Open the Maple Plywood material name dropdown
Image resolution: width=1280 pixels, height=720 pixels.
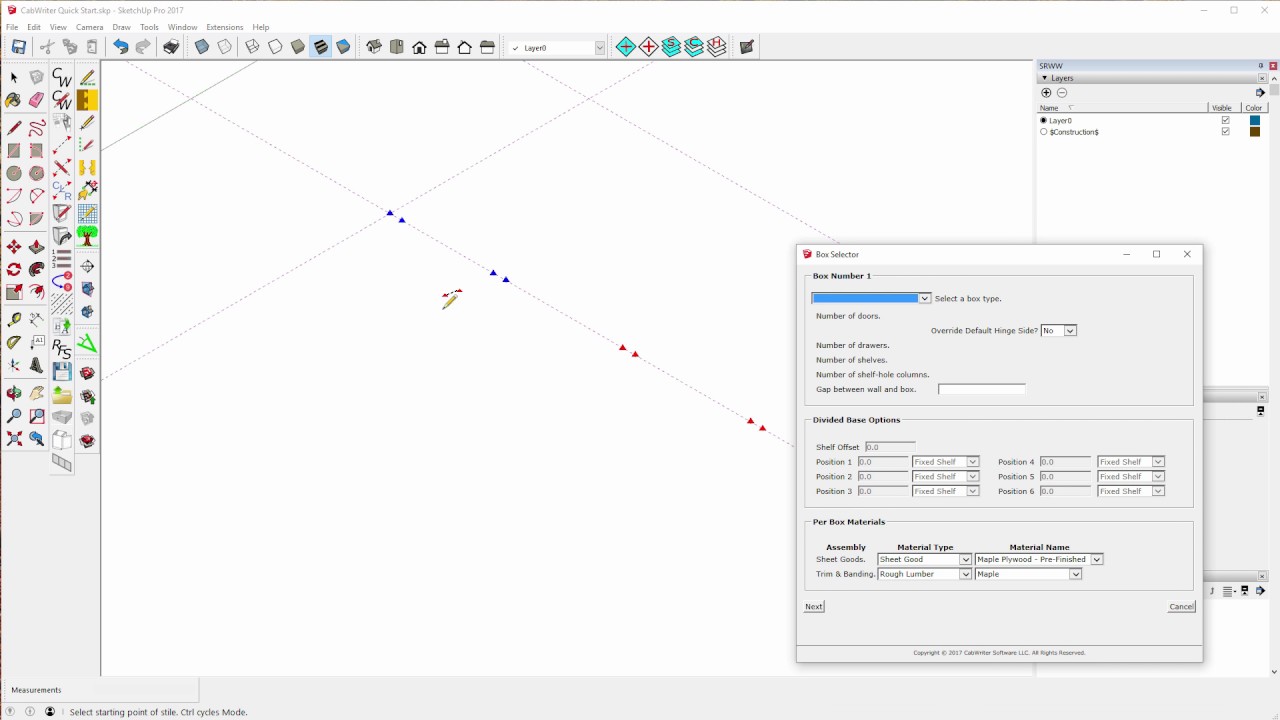(1096, 560)
